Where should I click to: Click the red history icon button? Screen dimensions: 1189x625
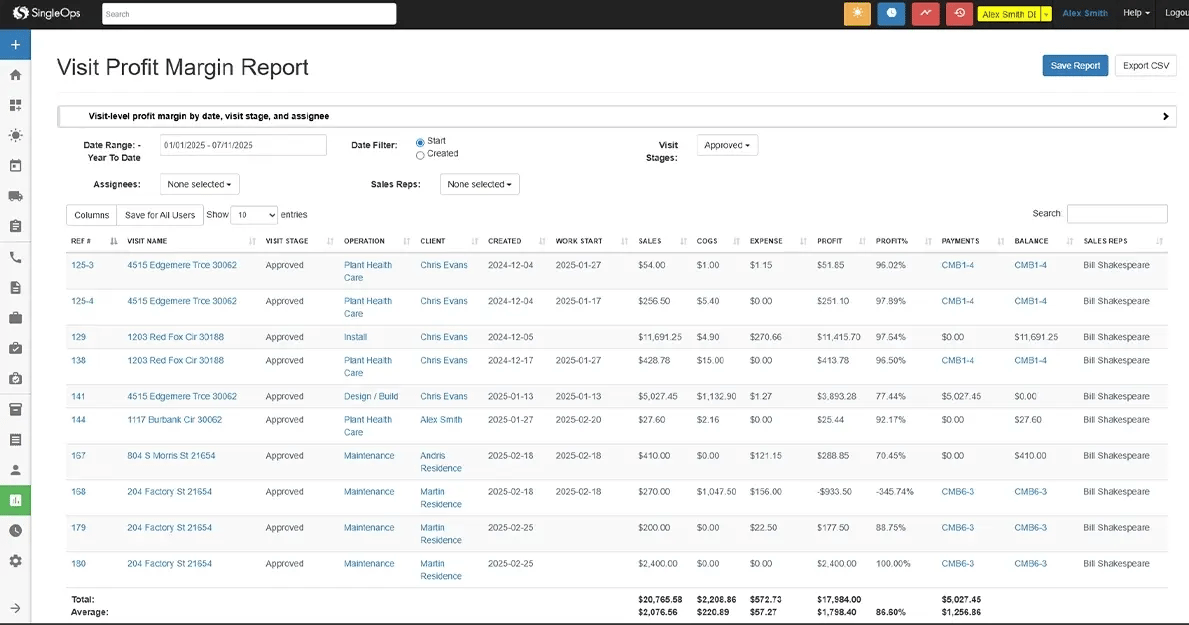pyautogui.click(x=959, y=13)
